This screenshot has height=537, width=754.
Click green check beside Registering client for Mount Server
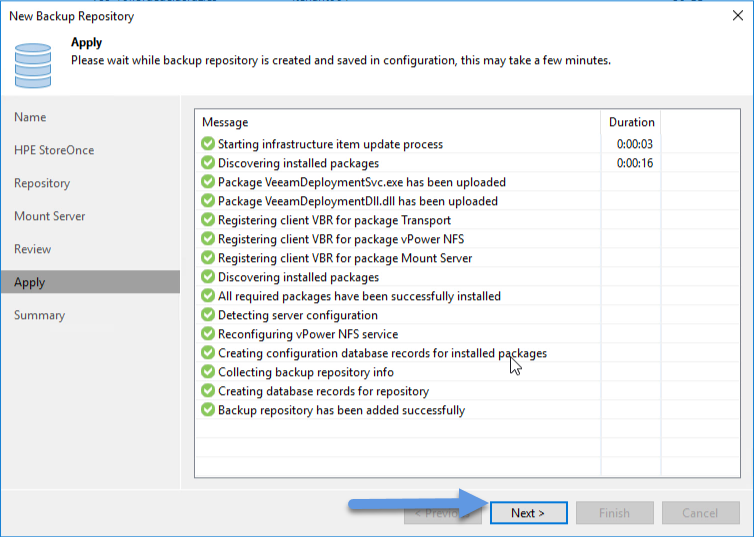click(x=208, y=258)
